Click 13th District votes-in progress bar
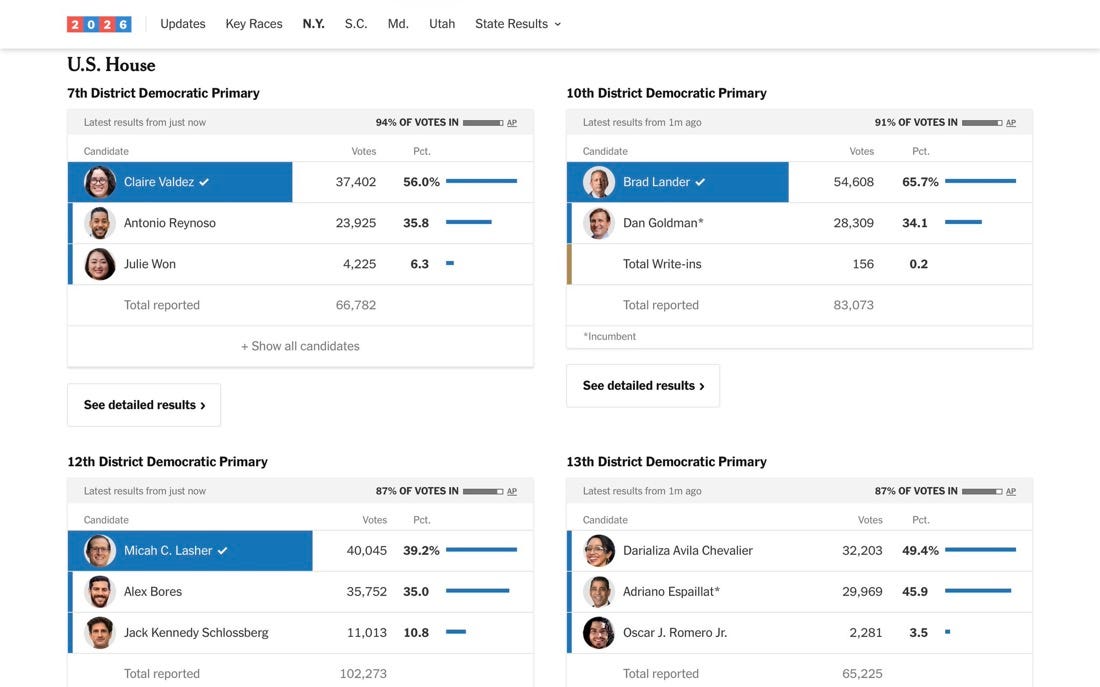 [x=981, y=491]
